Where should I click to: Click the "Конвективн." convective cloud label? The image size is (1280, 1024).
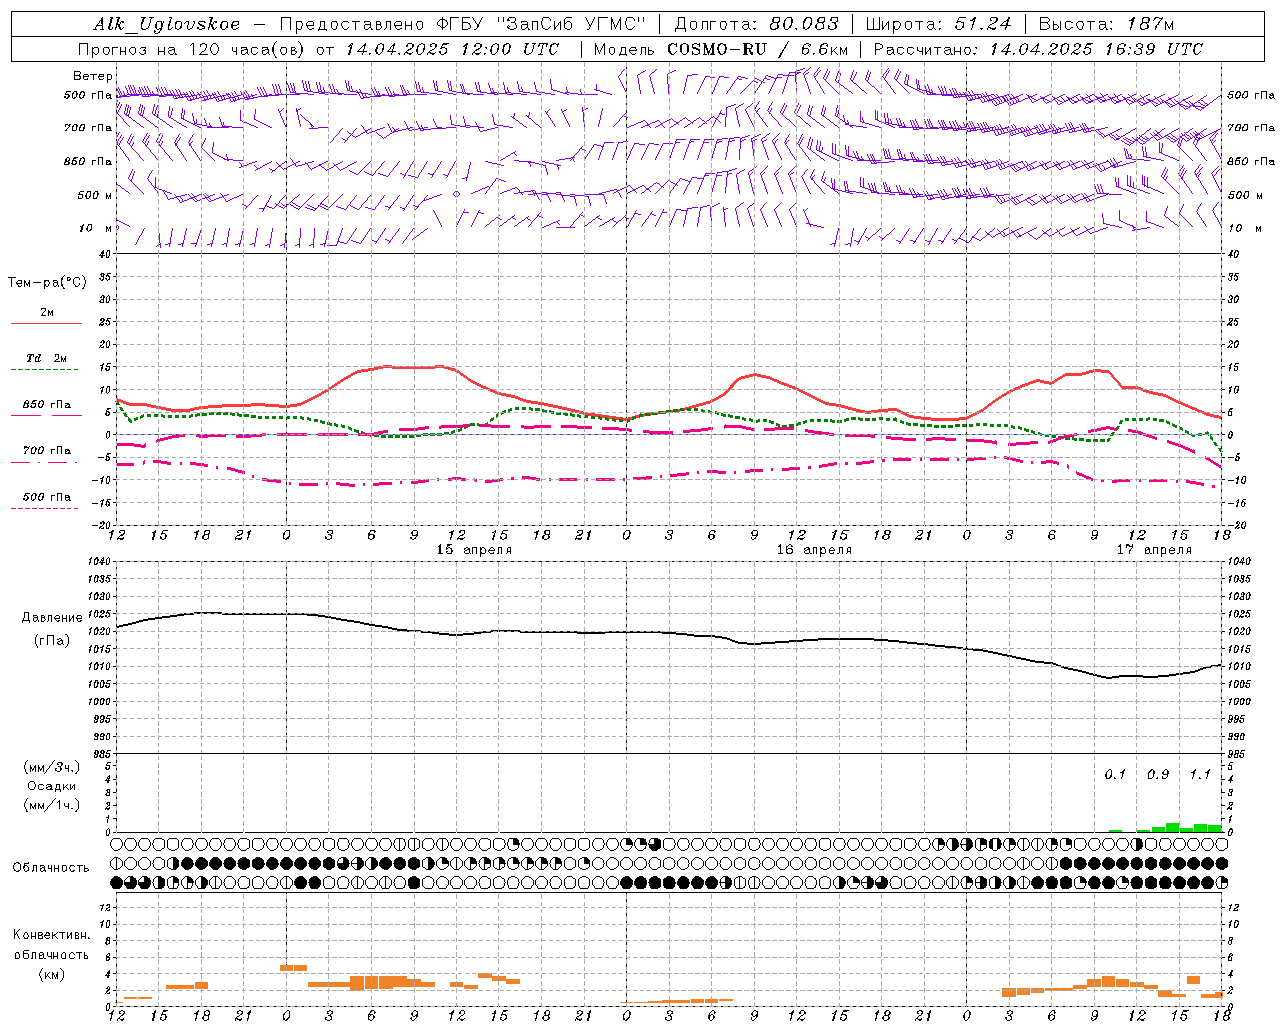[x=51, y=935]
